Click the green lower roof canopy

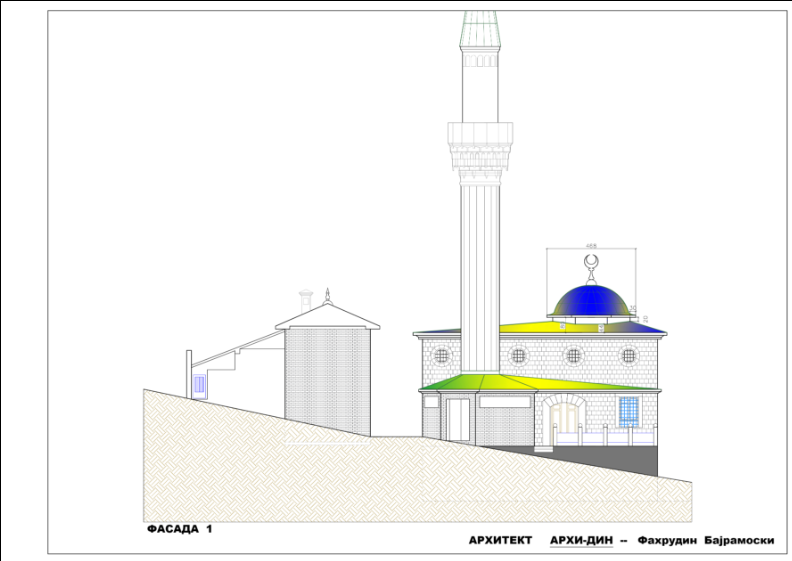(x=540, y=382)
